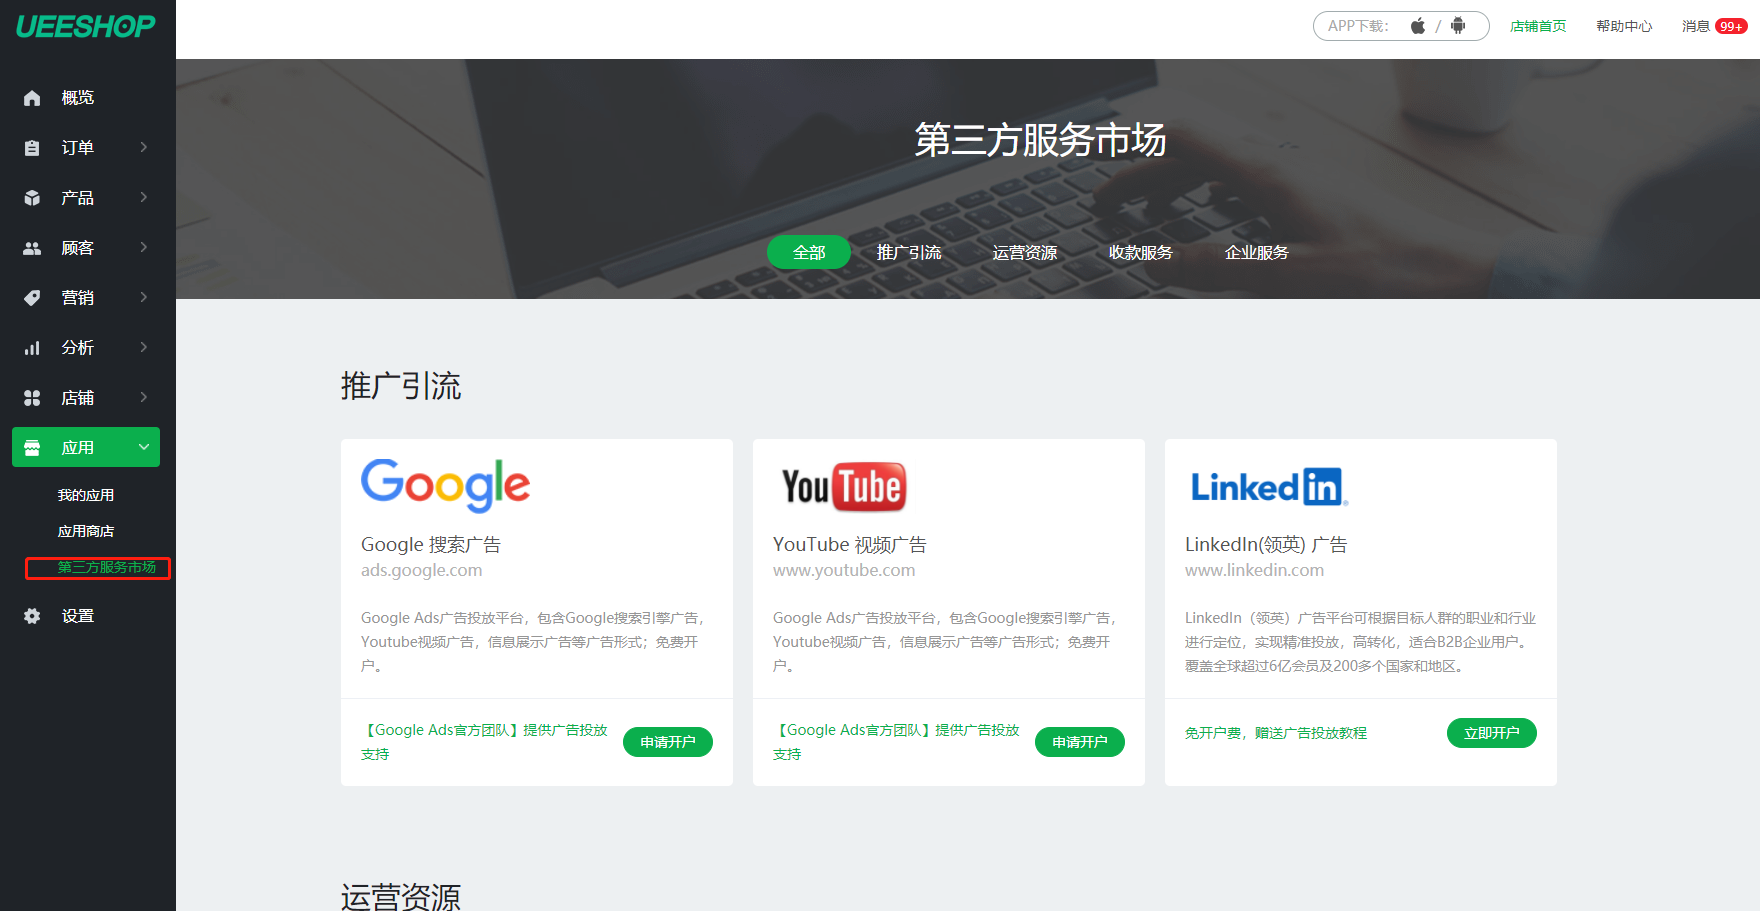1760x911 pixels.
Task: Click the home icon next to 概览
Action: tap(32, 98)
